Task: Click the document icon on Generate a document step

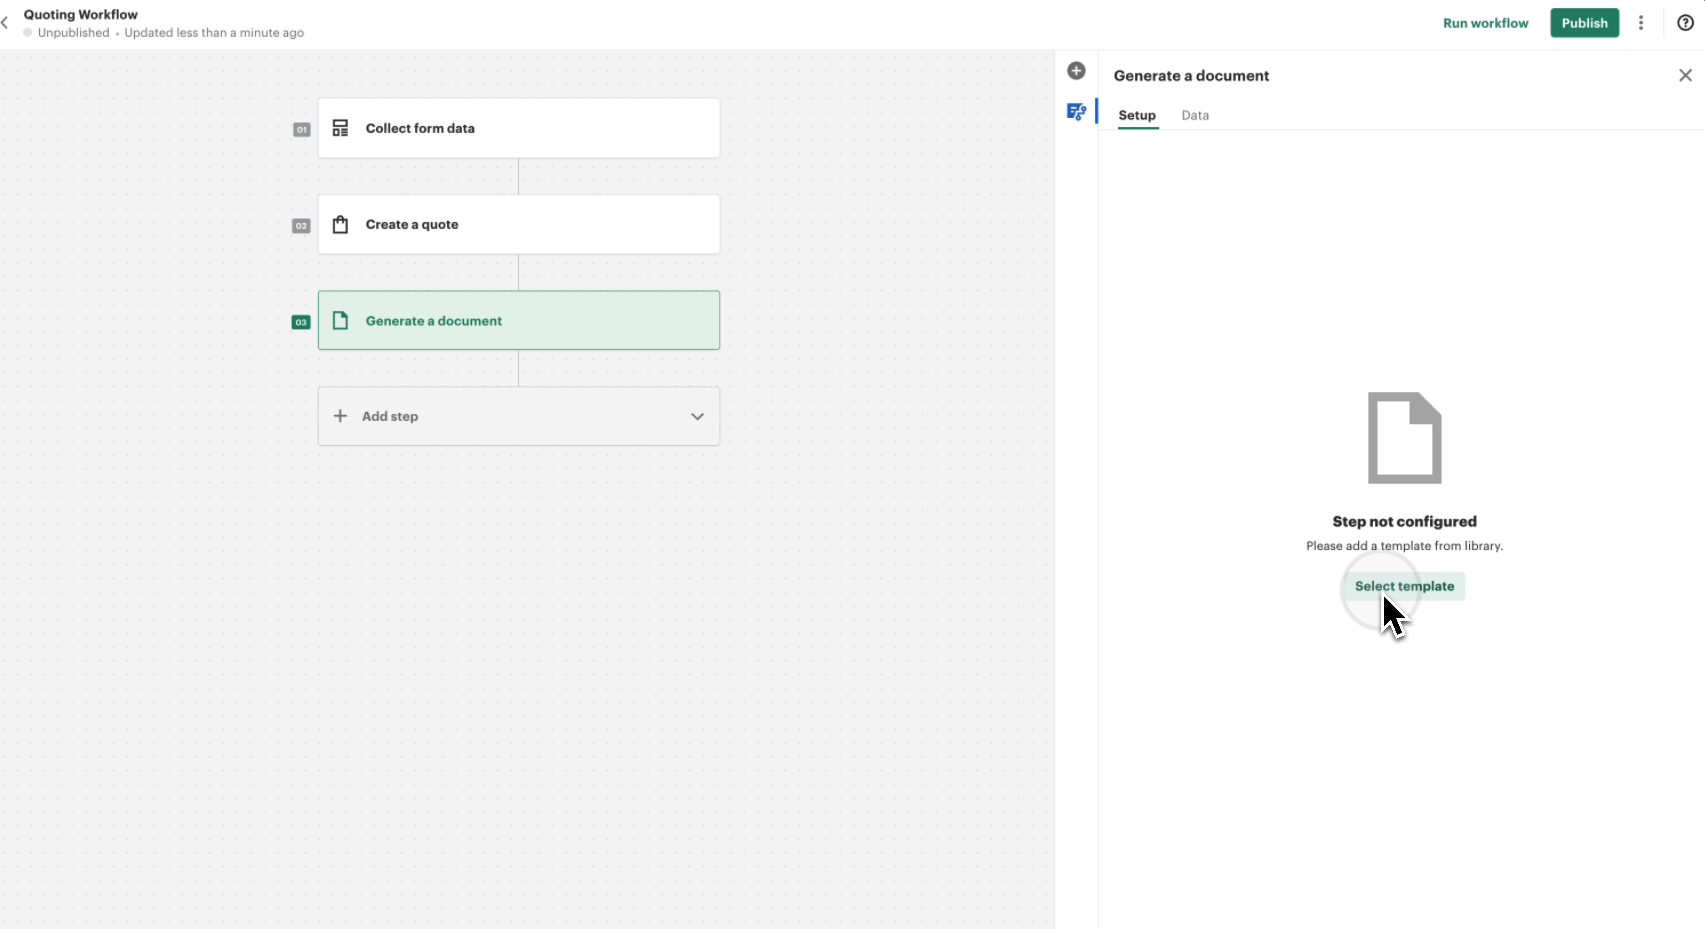Action: 340,320
